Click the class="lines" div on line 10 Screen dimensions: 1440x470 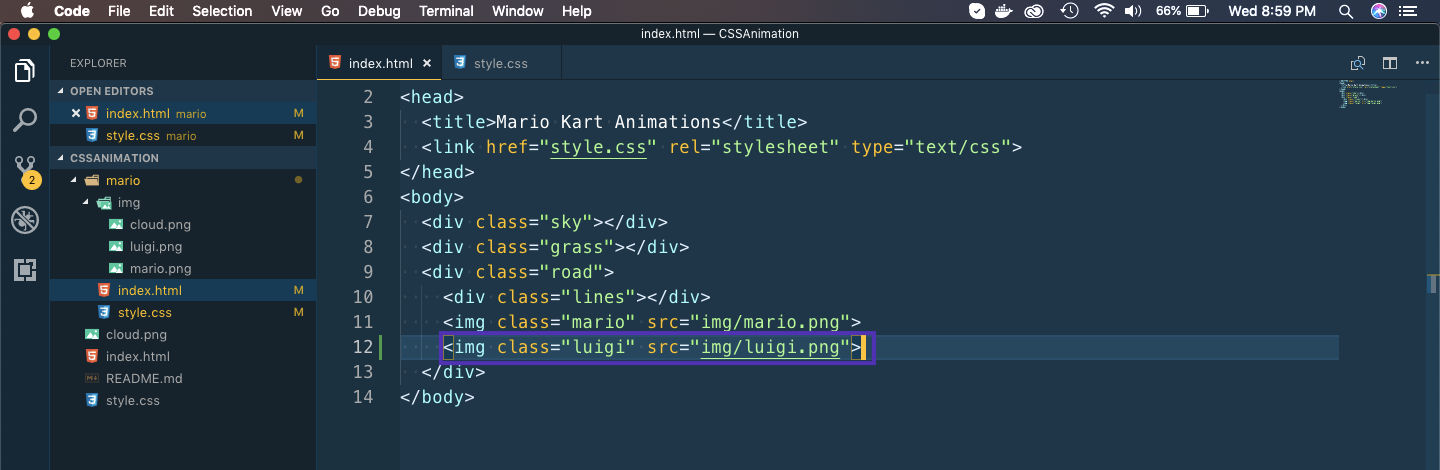577,297
